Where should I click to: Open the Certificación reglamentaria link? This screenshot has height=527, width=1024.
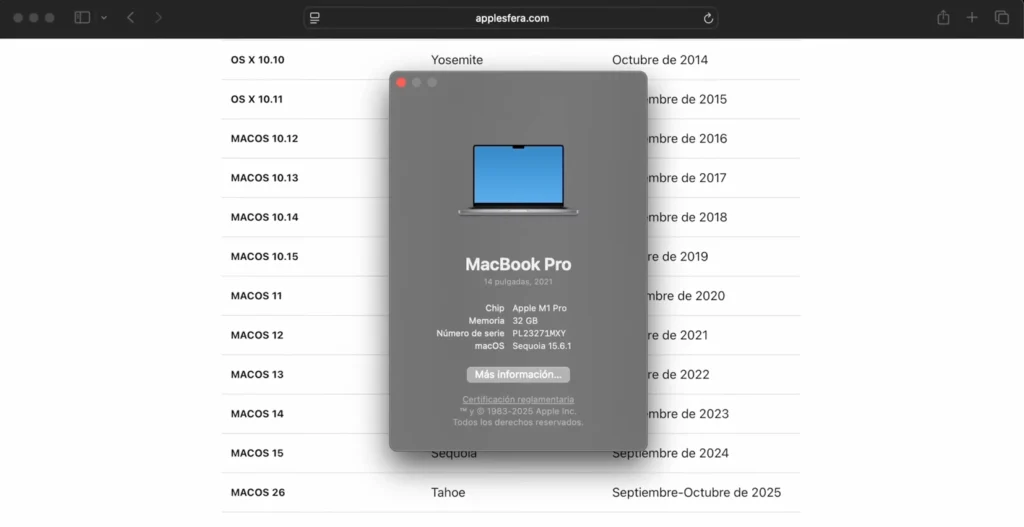coord(518,400)
